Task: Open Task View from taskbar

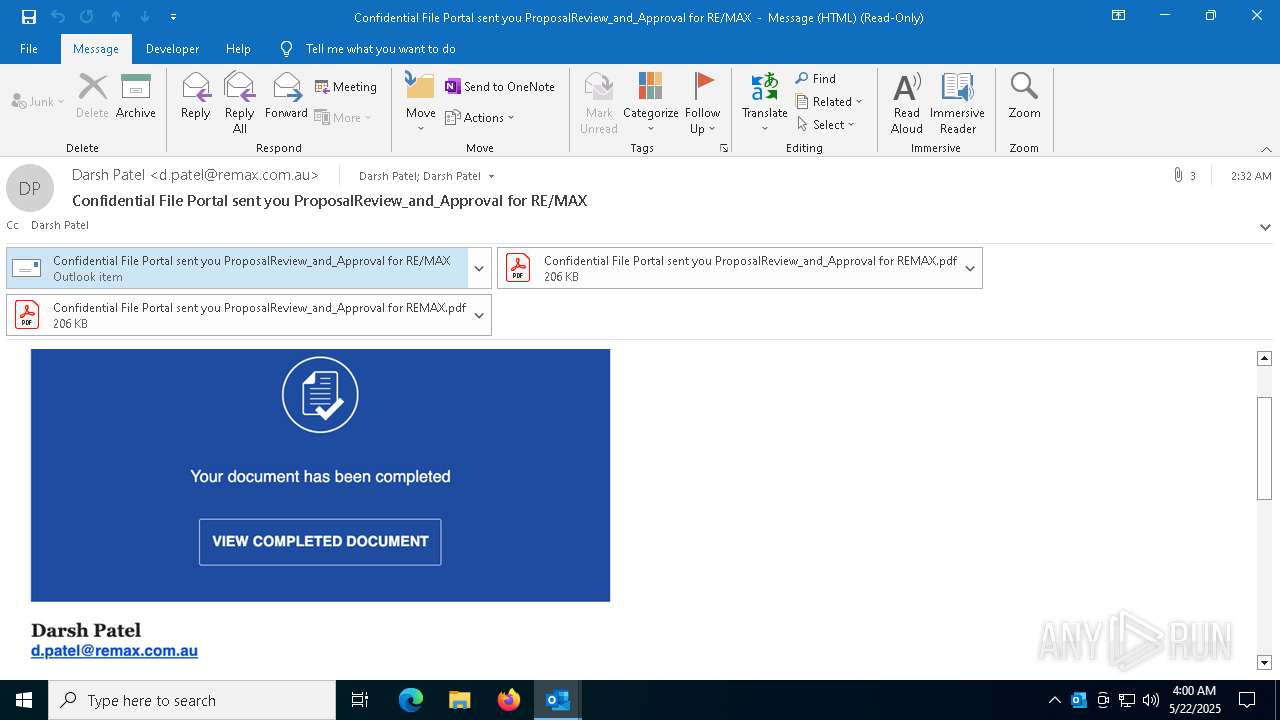Action: [360, 700]
